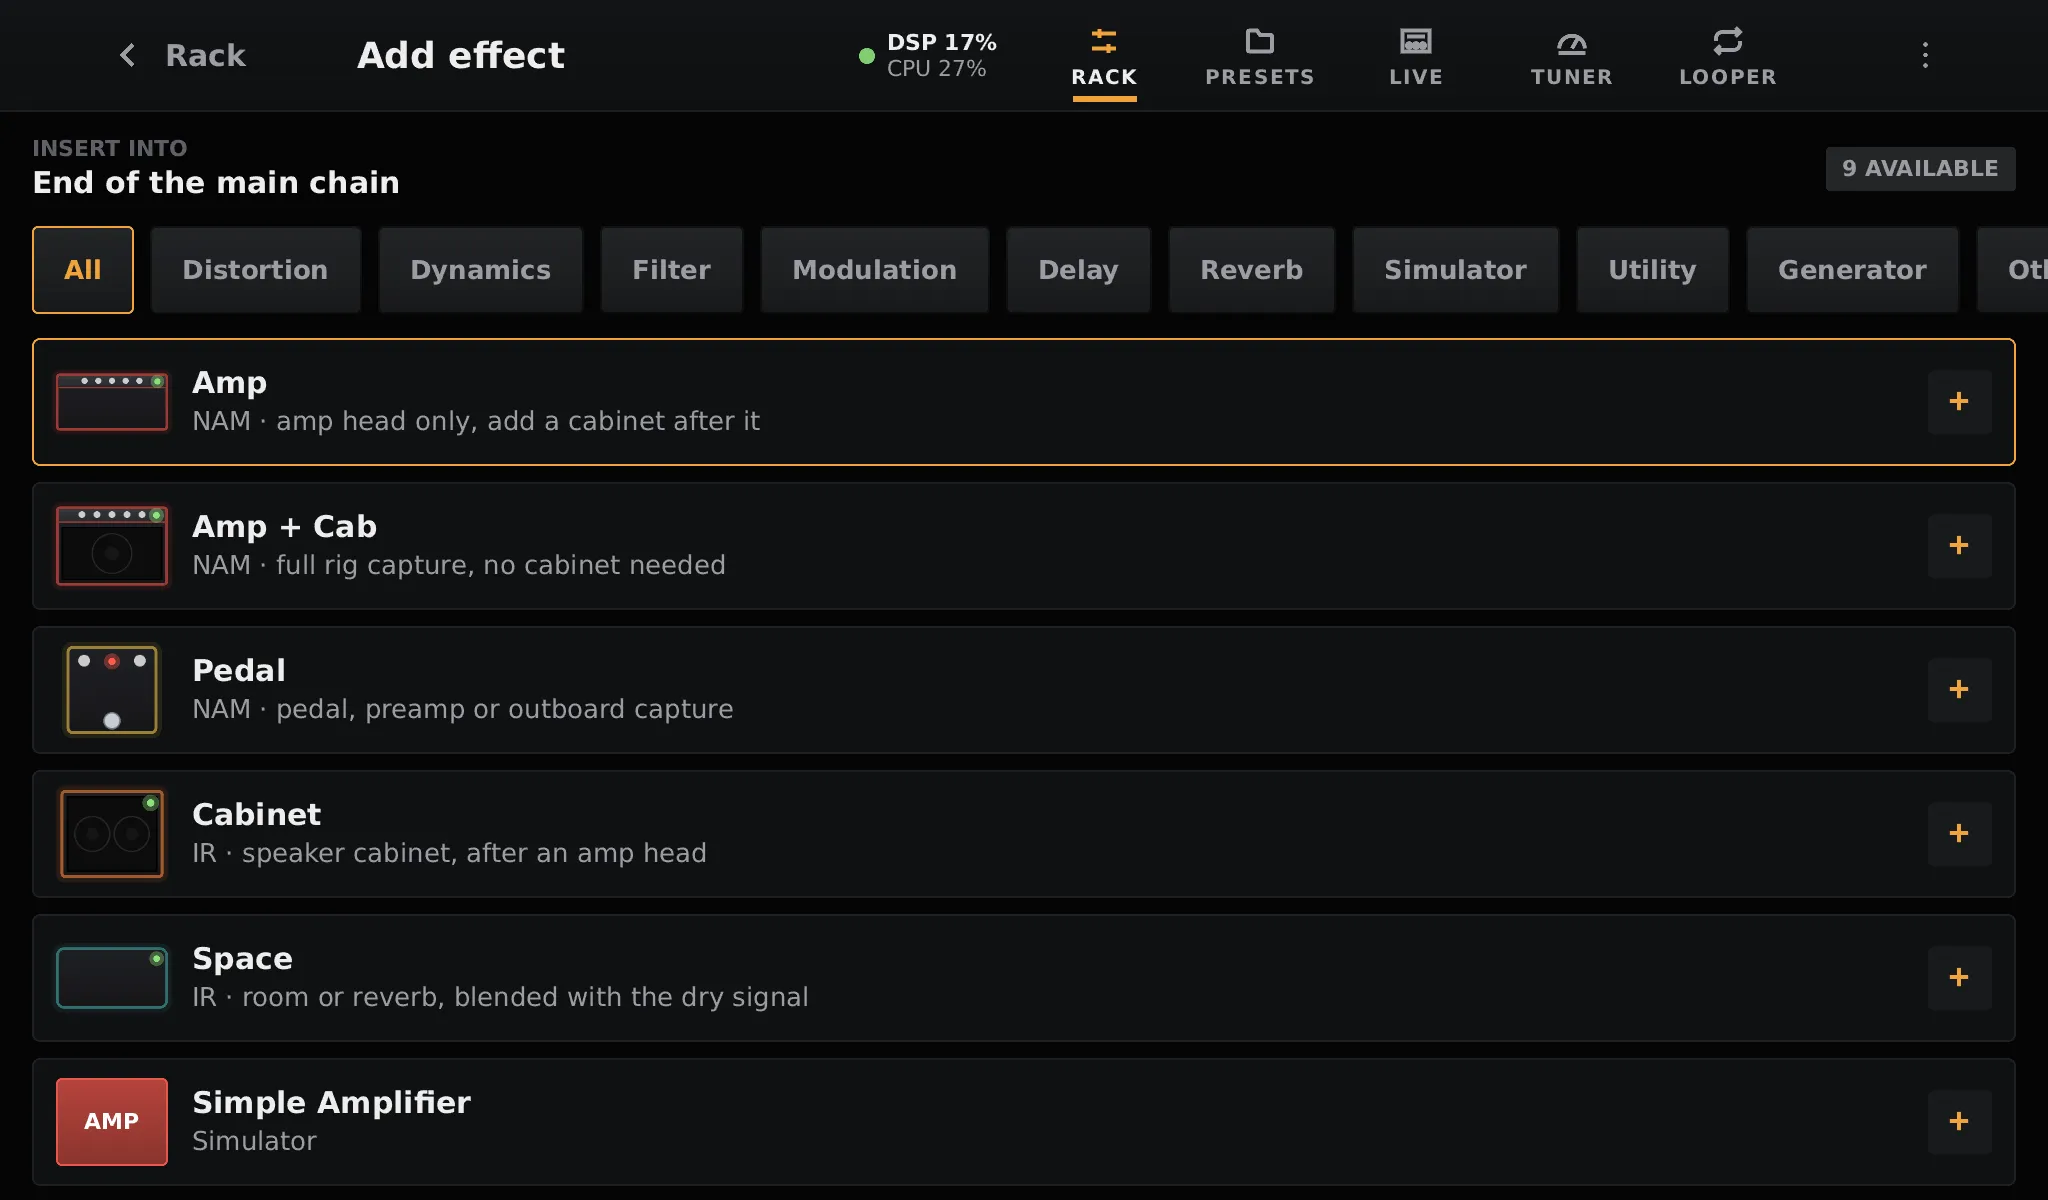
Task: Click the 'Add effect' page title
Action: coord(461,55)
